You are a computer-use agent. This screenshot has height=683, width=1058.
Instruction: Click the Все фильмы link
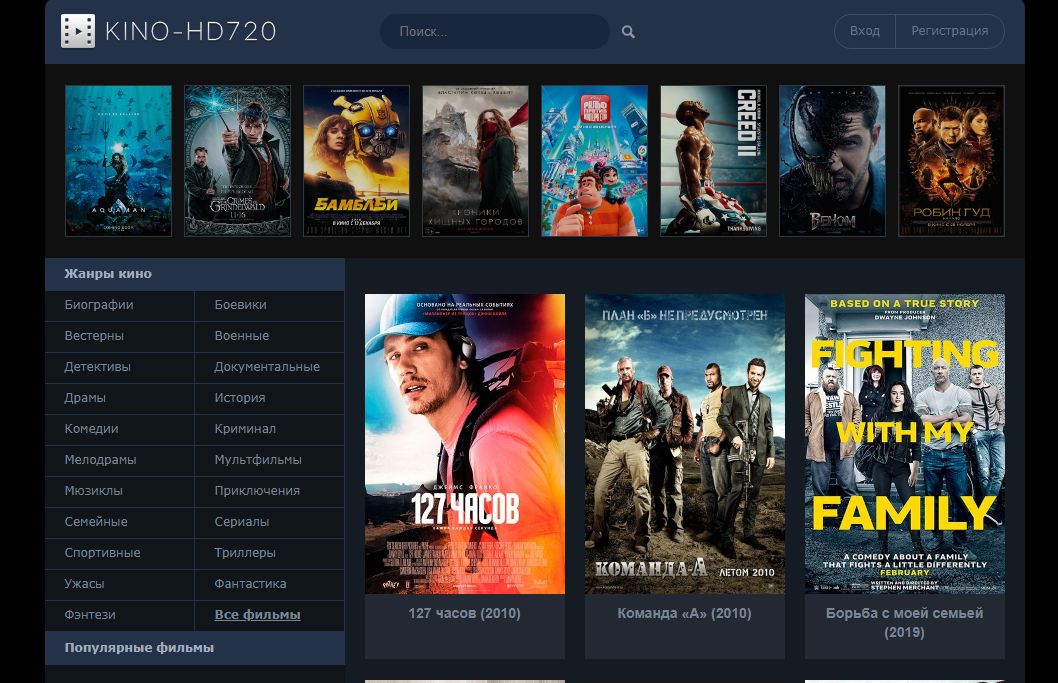257,616
